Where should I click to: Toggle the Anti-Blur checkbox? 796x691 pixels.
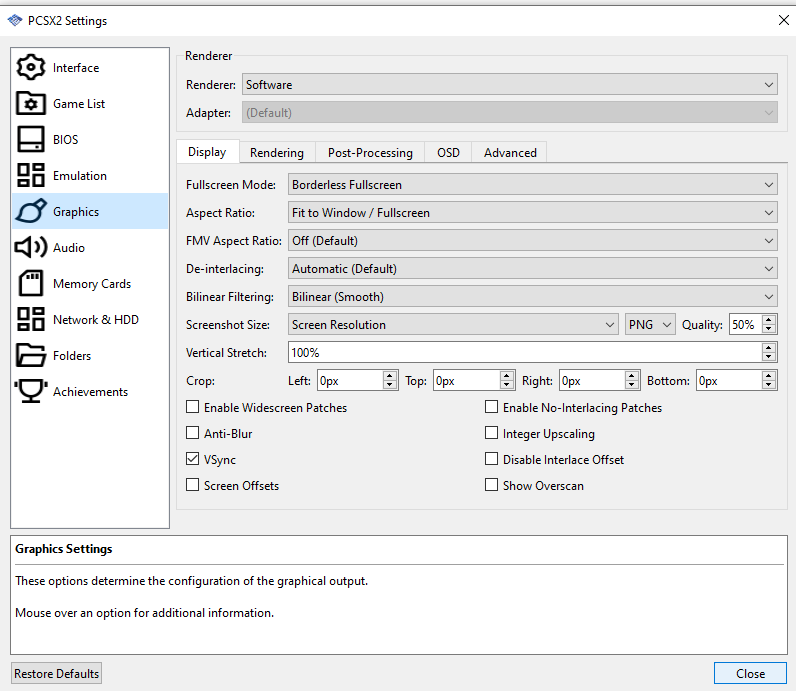click(192, 433)
